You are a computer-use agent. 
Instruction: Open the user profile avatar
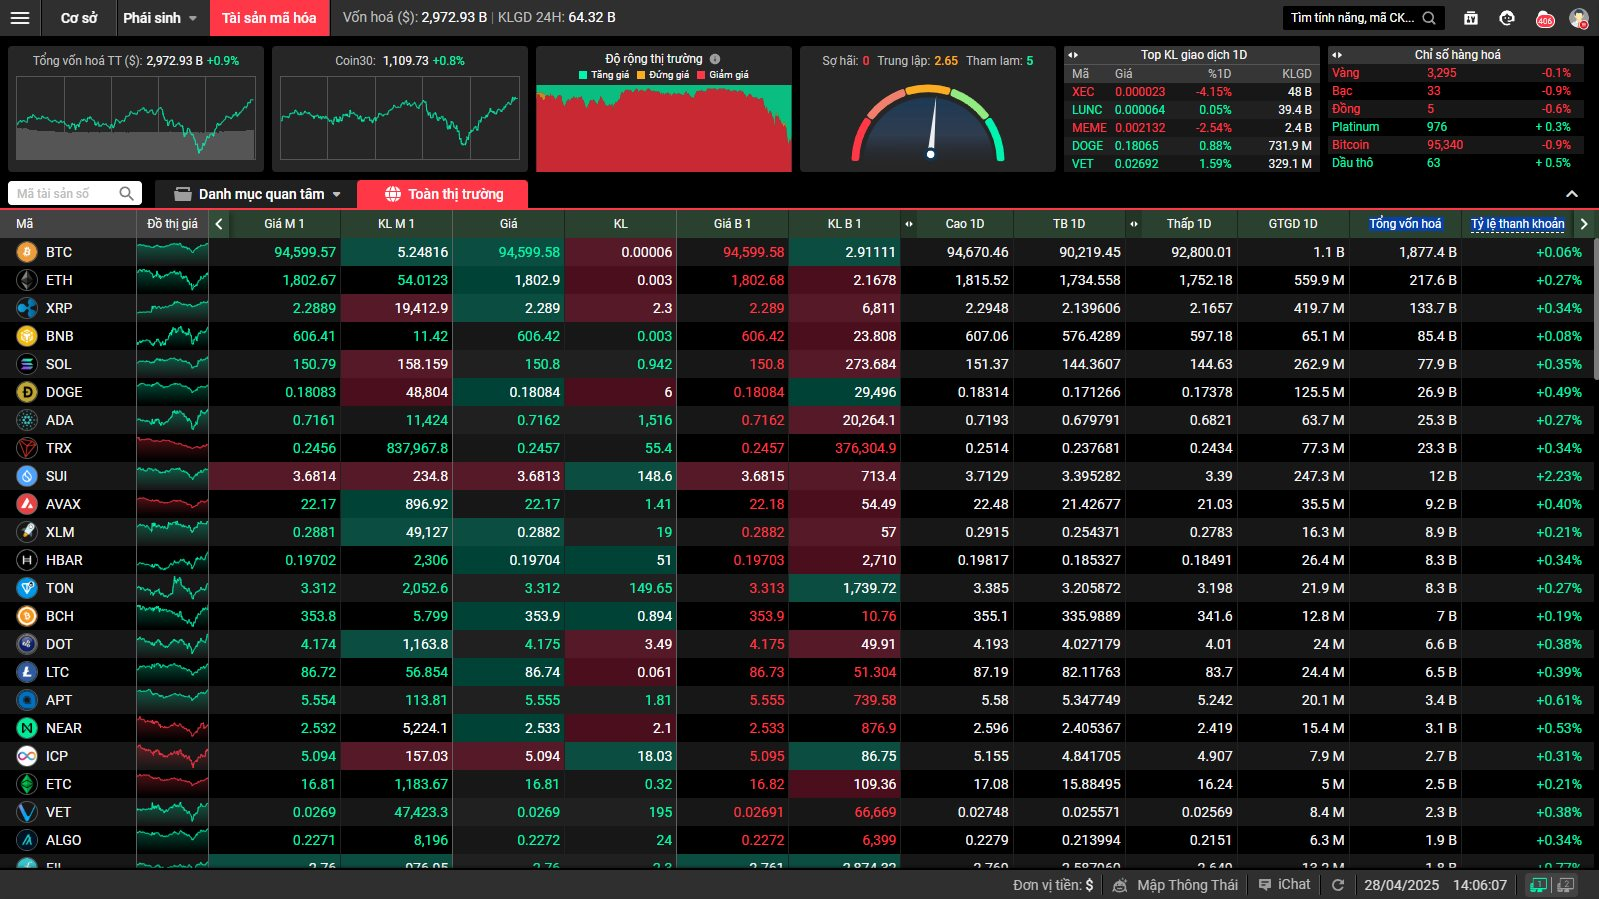[x=1579, y=18]
